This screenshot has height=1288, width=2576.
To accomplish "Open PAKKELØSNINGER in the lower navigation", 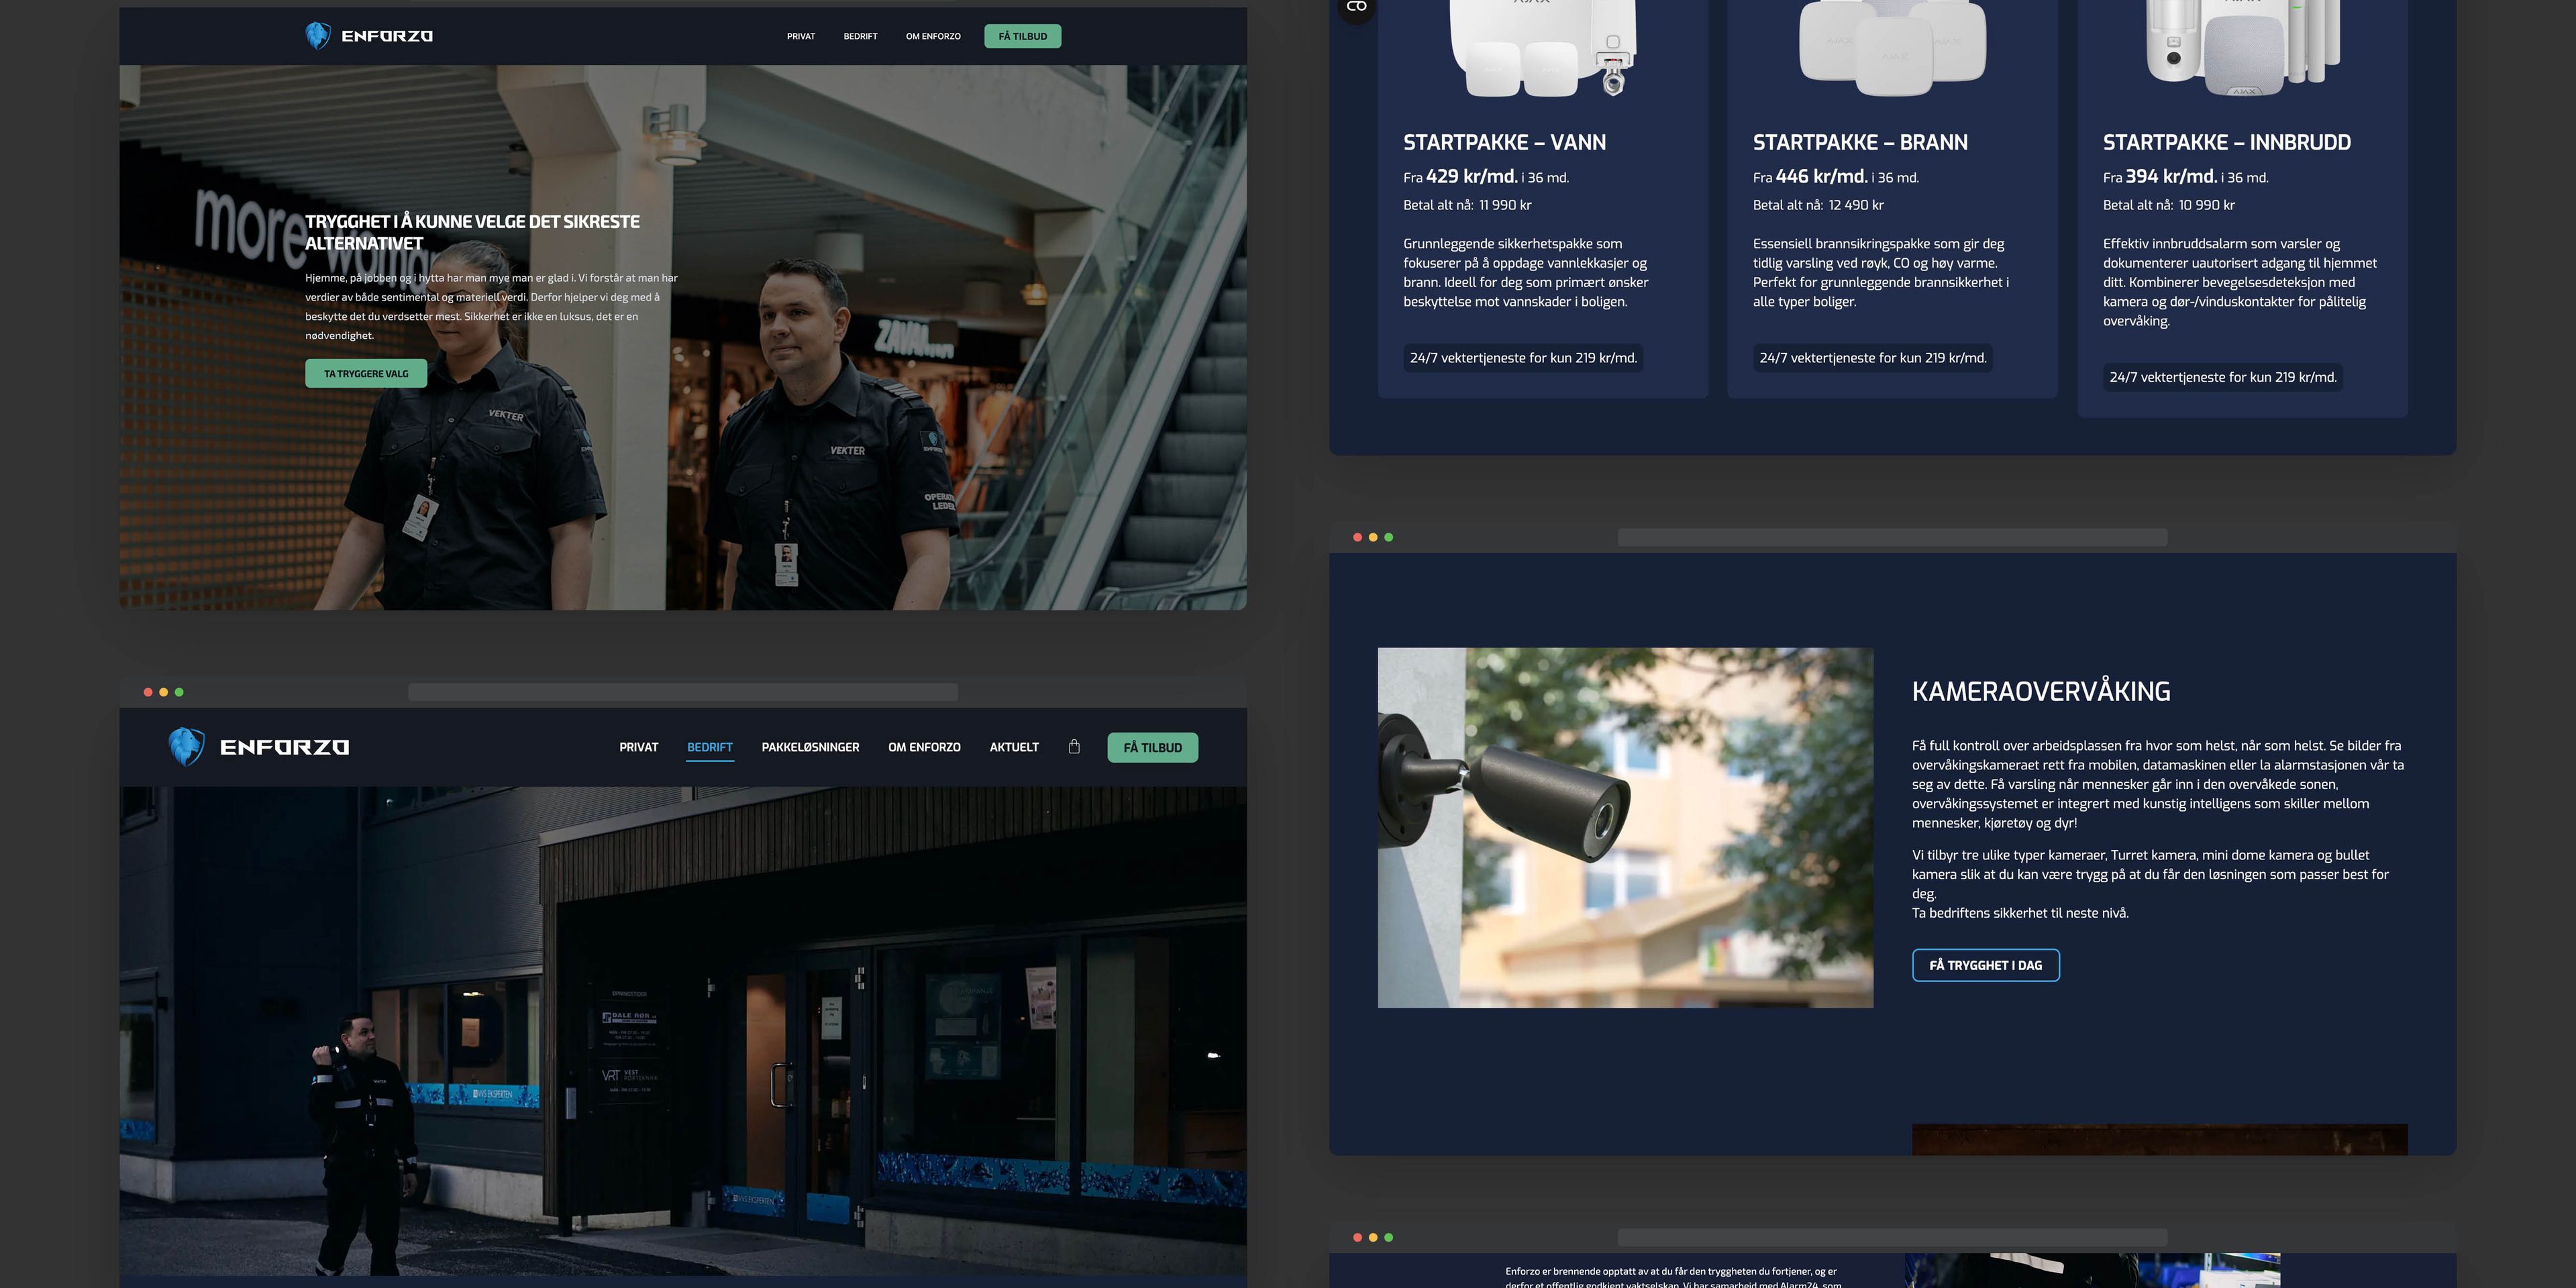I will tap(810, 747).
